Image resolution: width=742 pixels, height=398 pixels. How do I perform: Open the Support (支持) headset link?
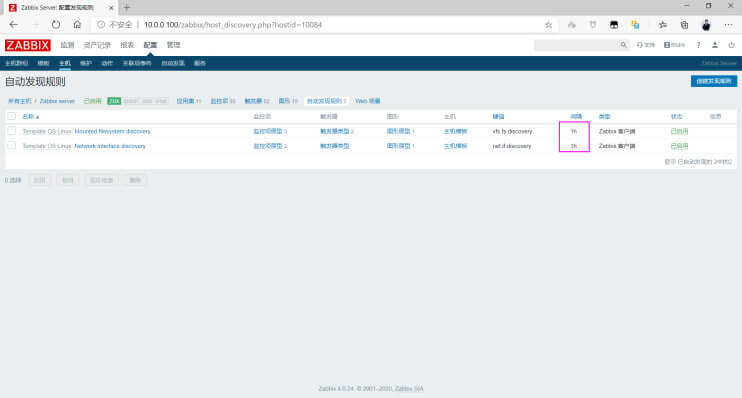[645, 45]
